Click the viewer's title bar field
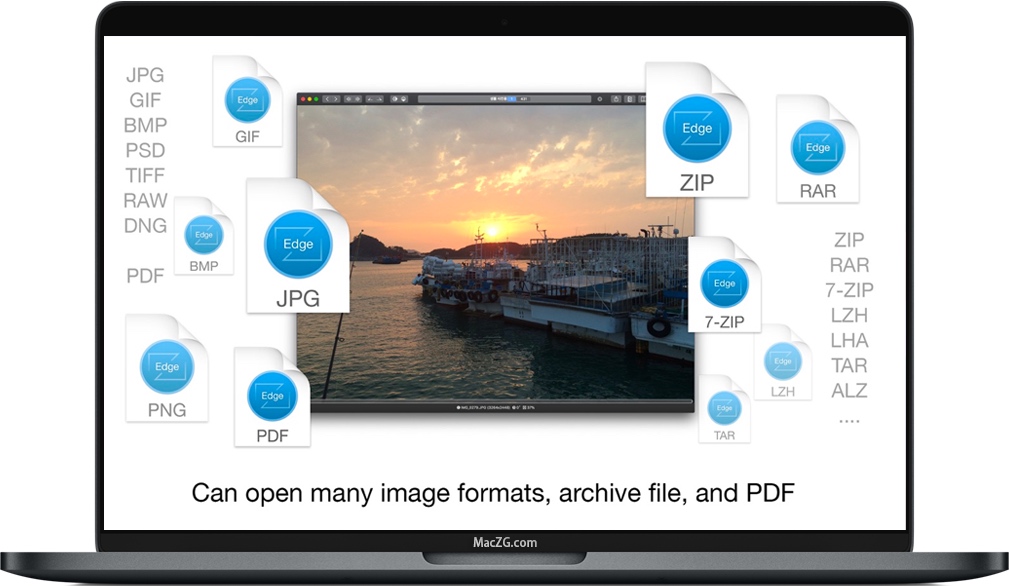 (504, 99)
